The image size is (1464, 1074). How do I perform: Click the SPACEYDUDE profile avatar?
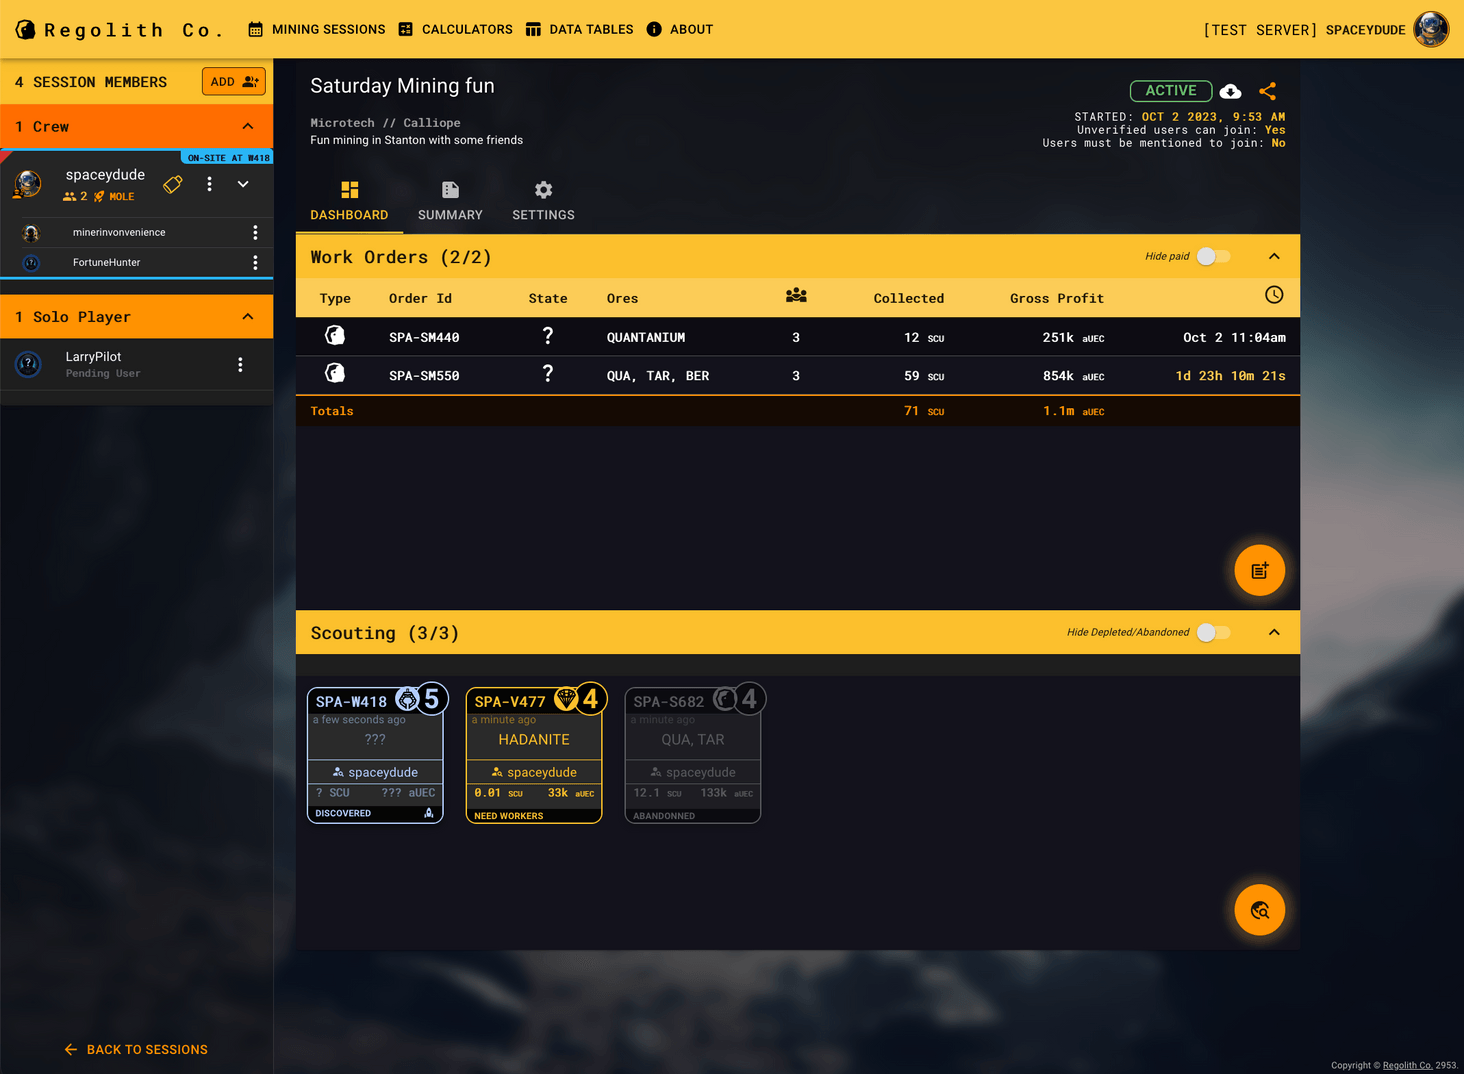(x=1431, y=29)
